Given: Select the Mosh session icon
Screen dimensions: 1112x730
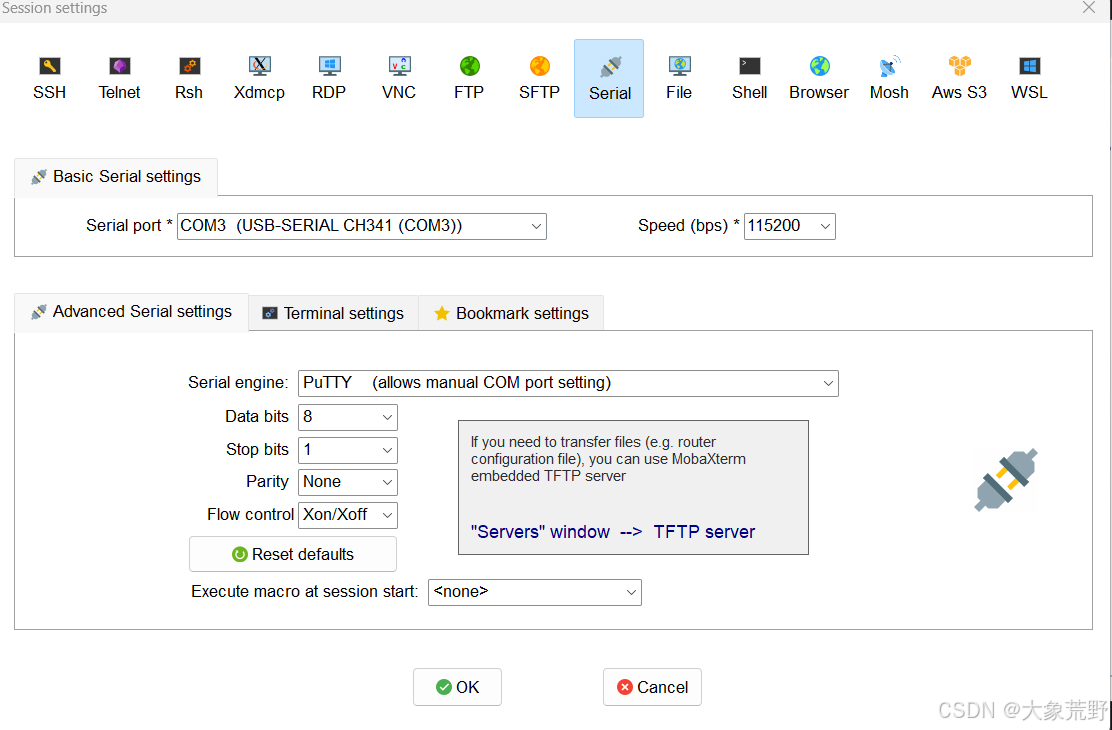Looking at the screenshot, I should [889, 78].
